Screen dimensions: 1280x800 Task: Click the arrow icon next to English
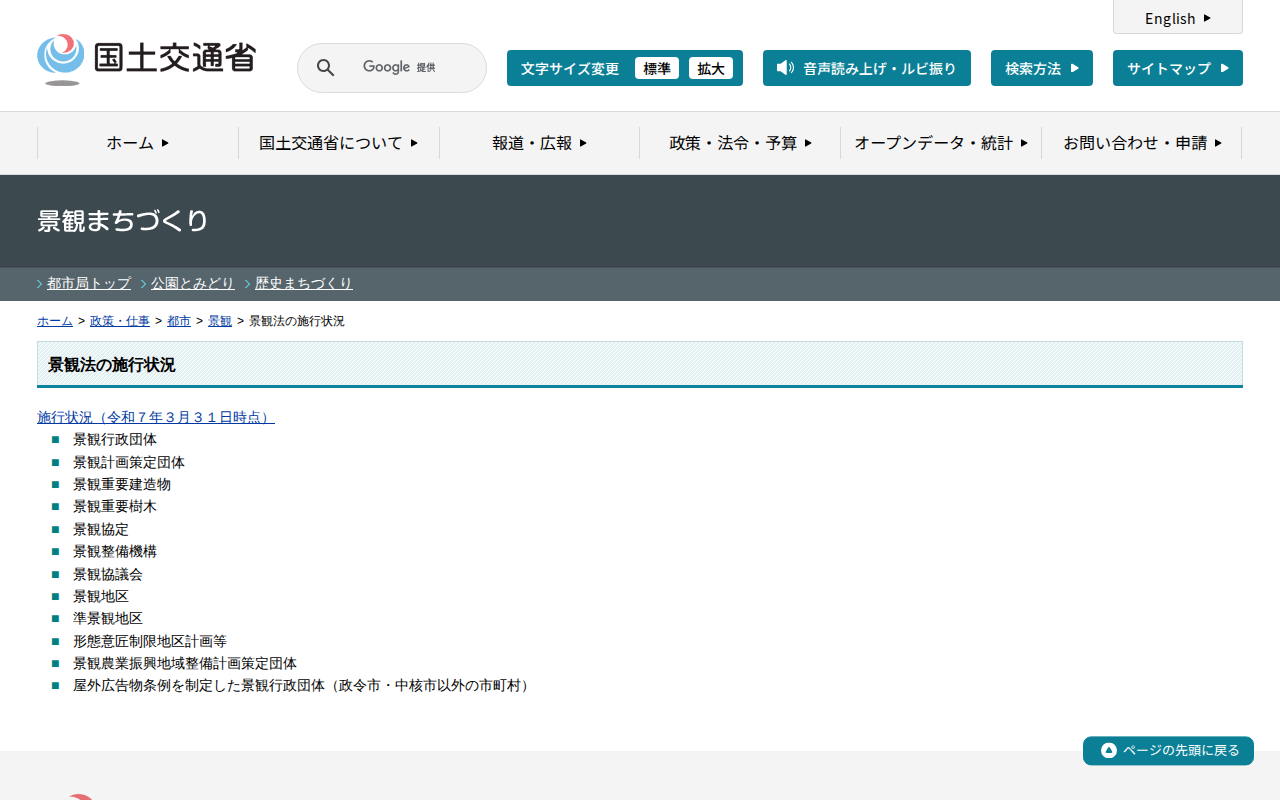1207,18
